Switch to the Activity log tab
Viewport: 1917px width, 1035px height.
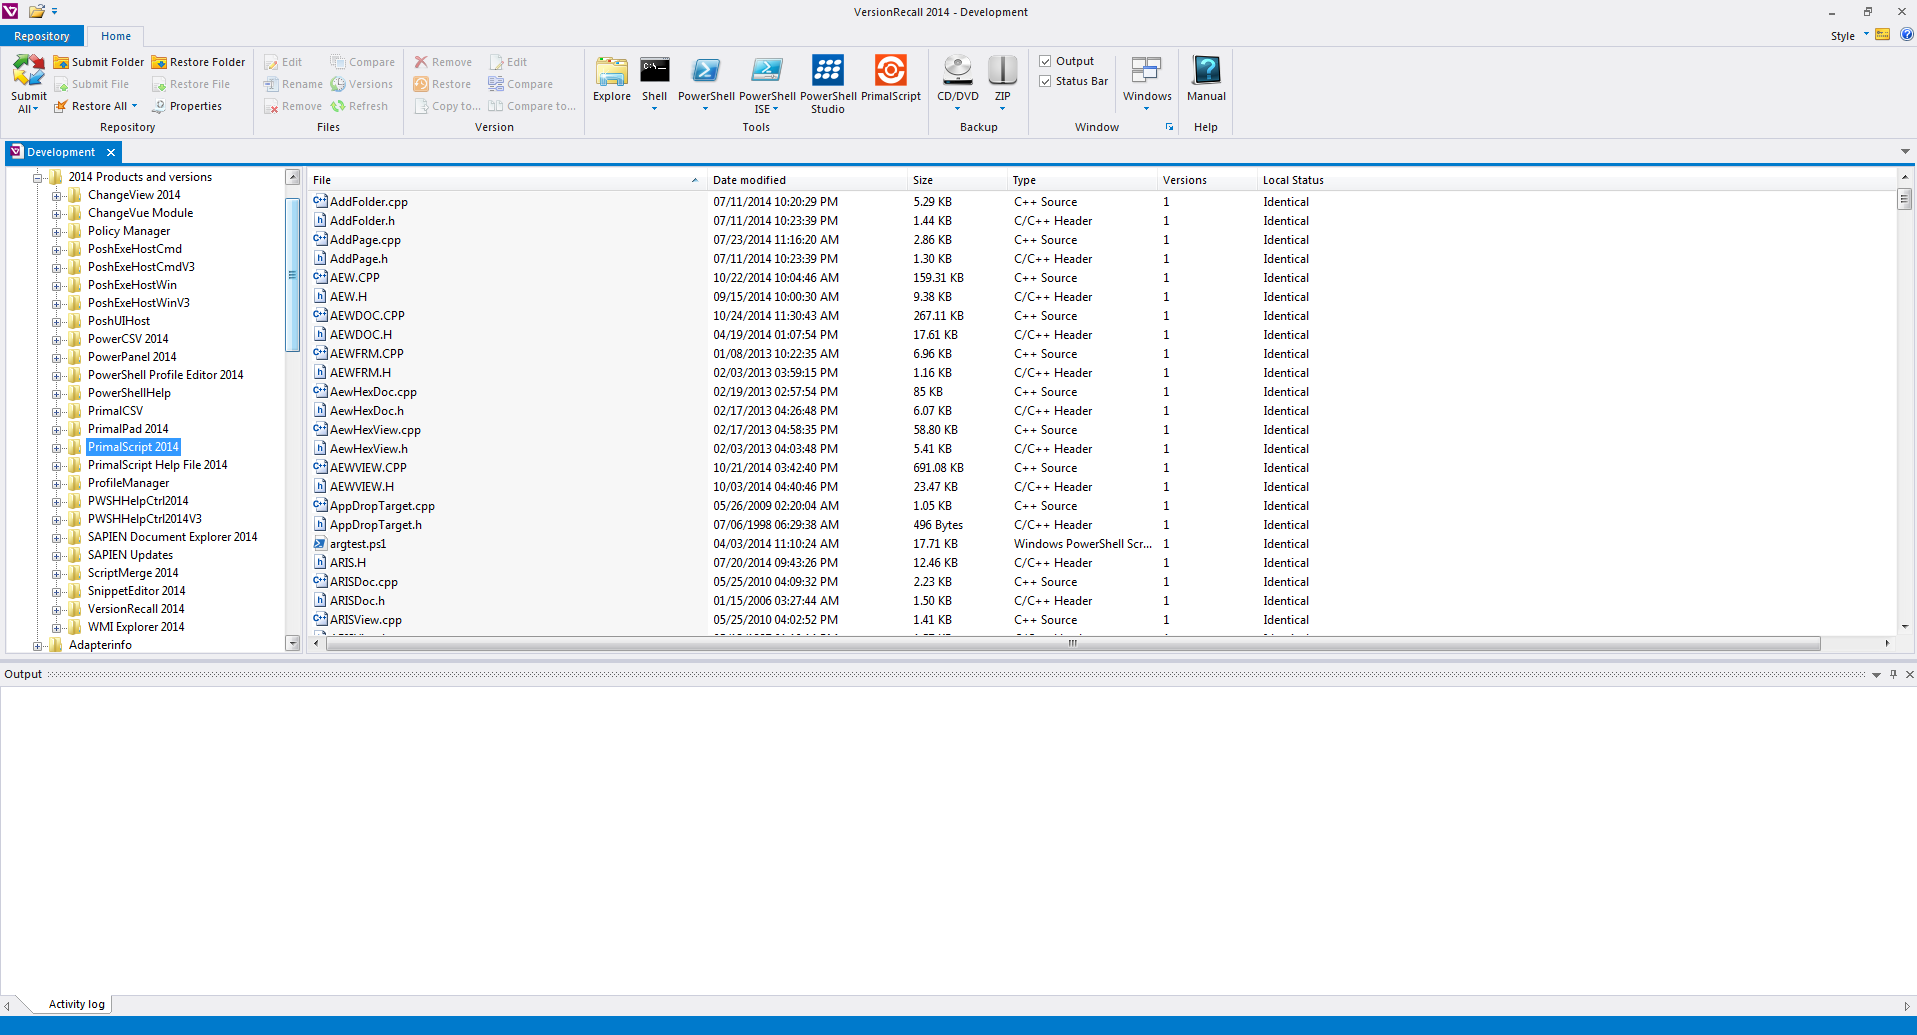(77, 1004)
